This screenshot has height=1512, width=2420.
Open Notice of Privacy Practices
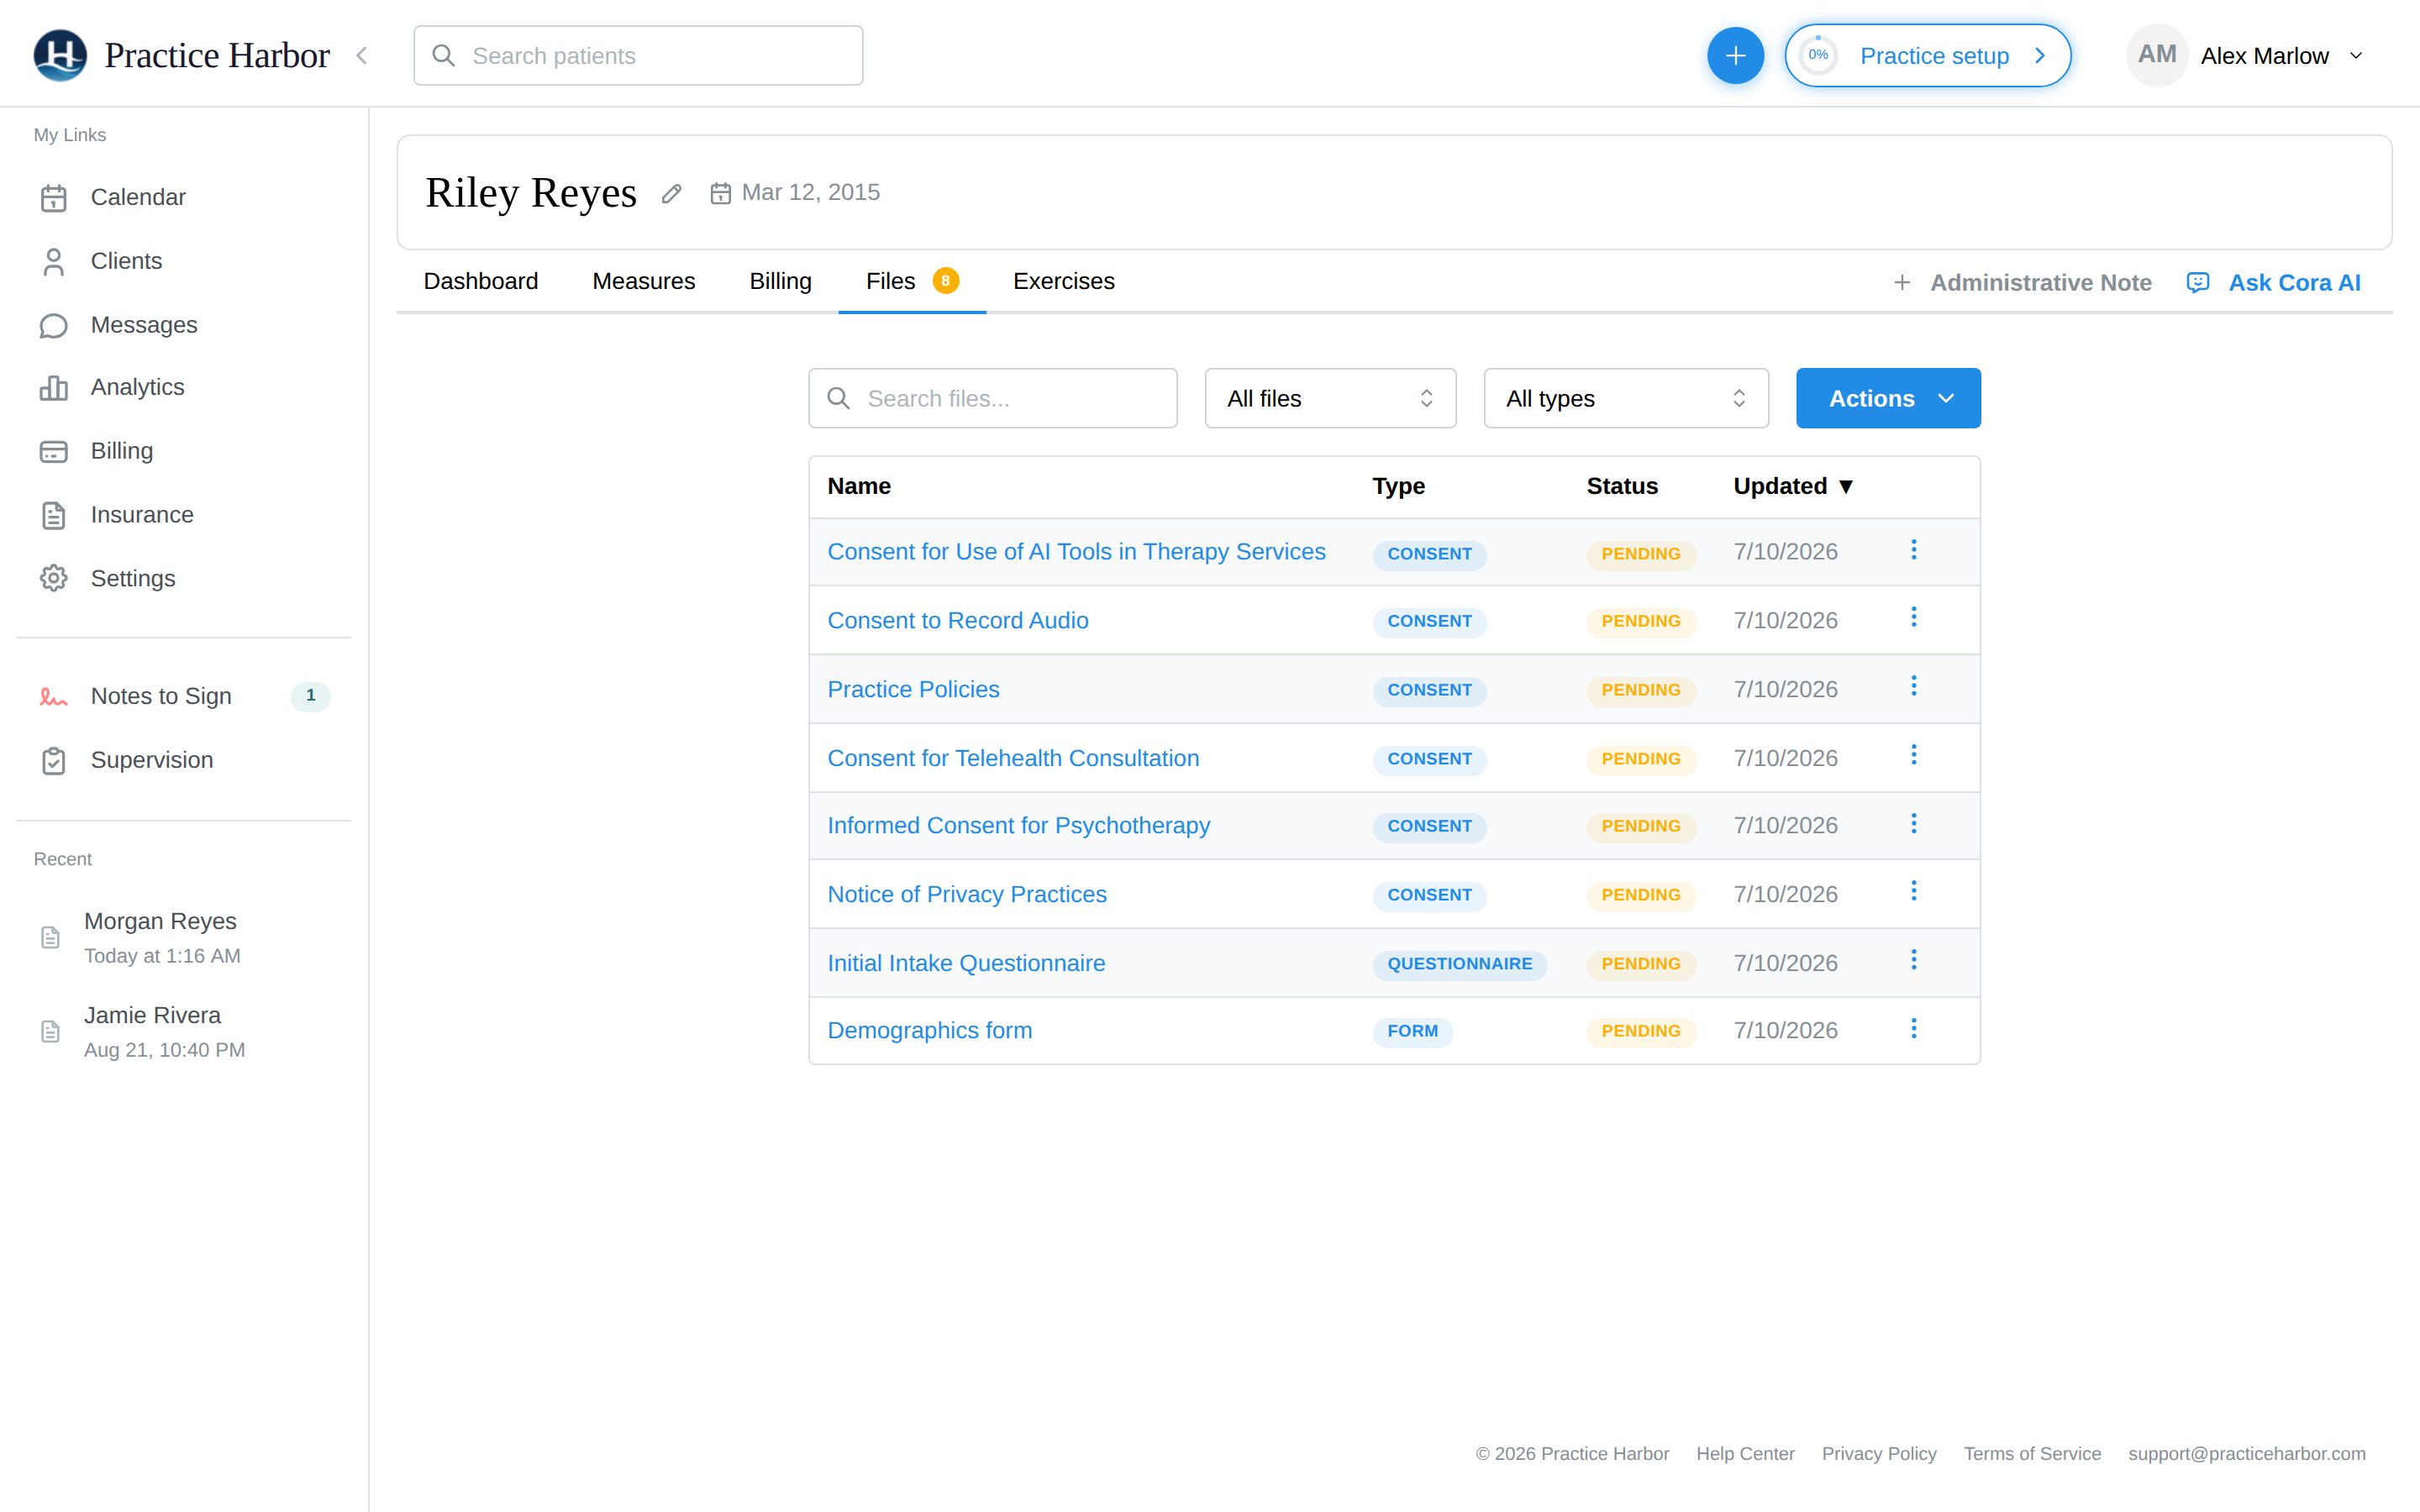pyautogui.click(x=967, y=894)
